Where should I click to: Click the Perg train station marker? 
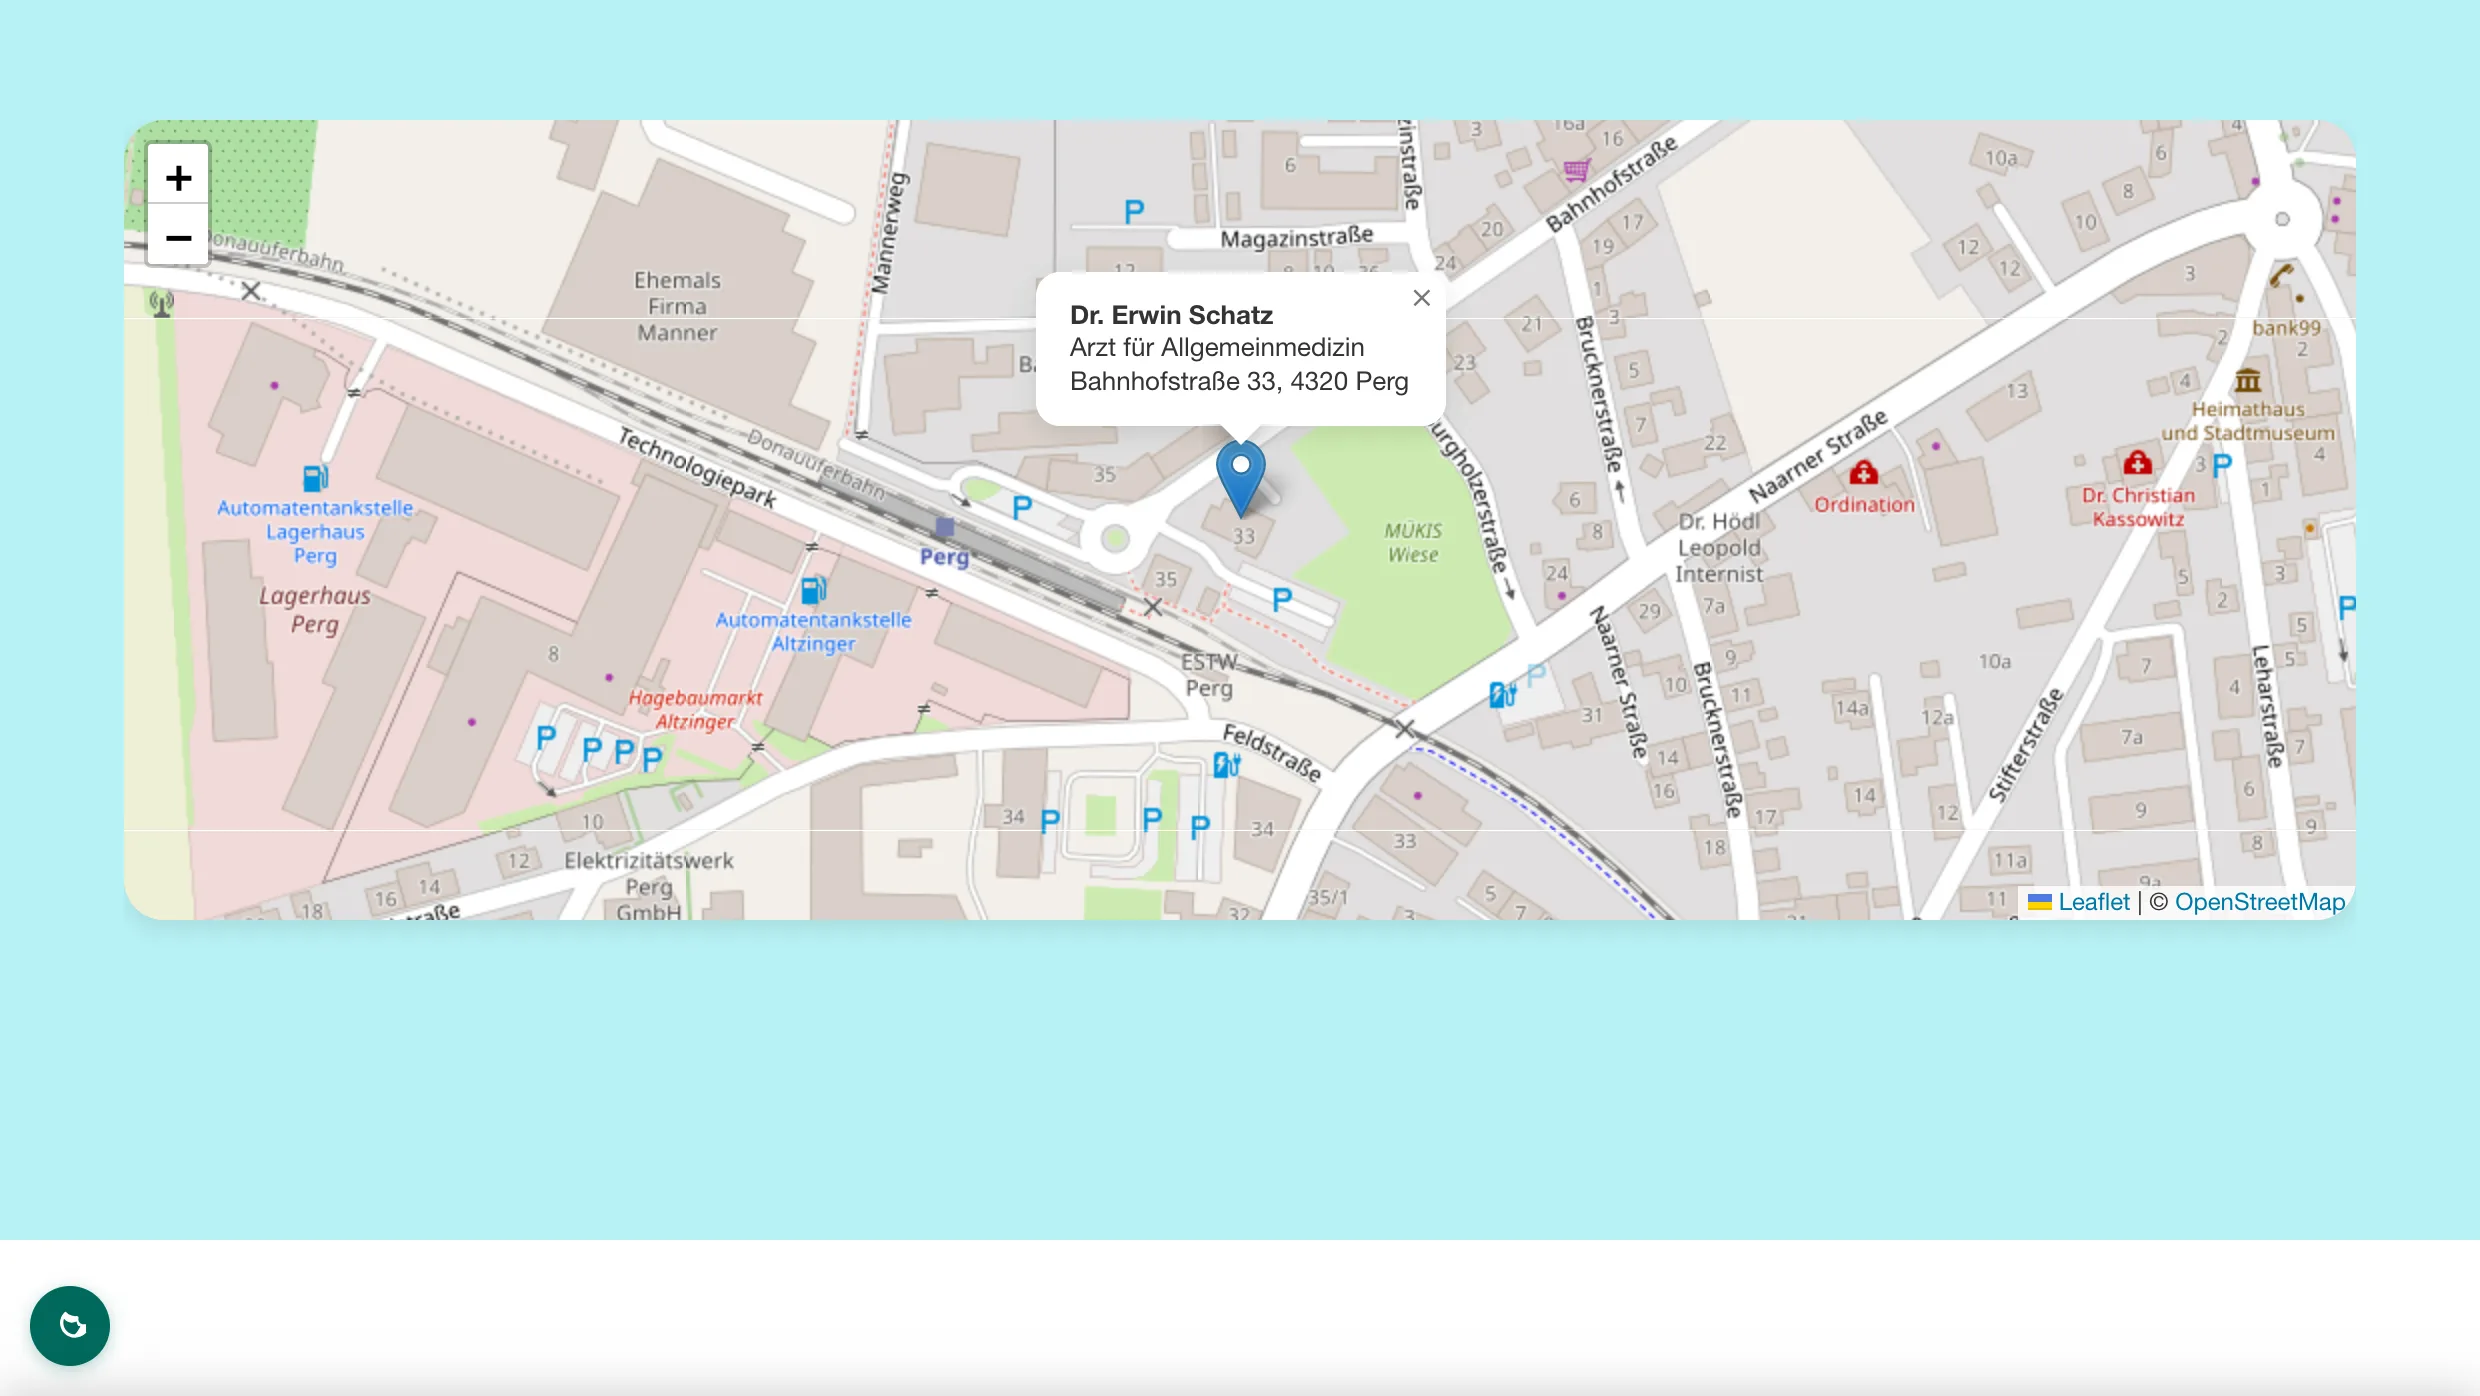(x=944, y=527)
